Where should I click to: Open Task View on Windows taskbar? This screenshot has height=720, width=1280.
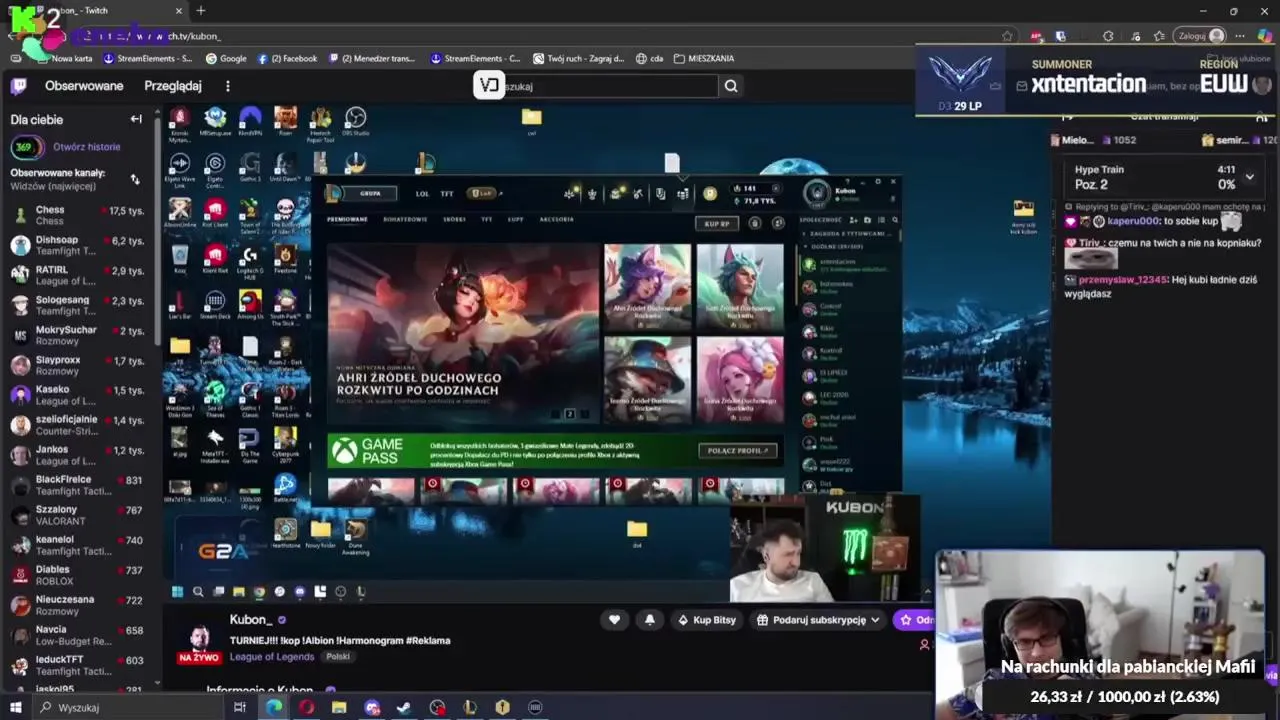coord(239,708)
